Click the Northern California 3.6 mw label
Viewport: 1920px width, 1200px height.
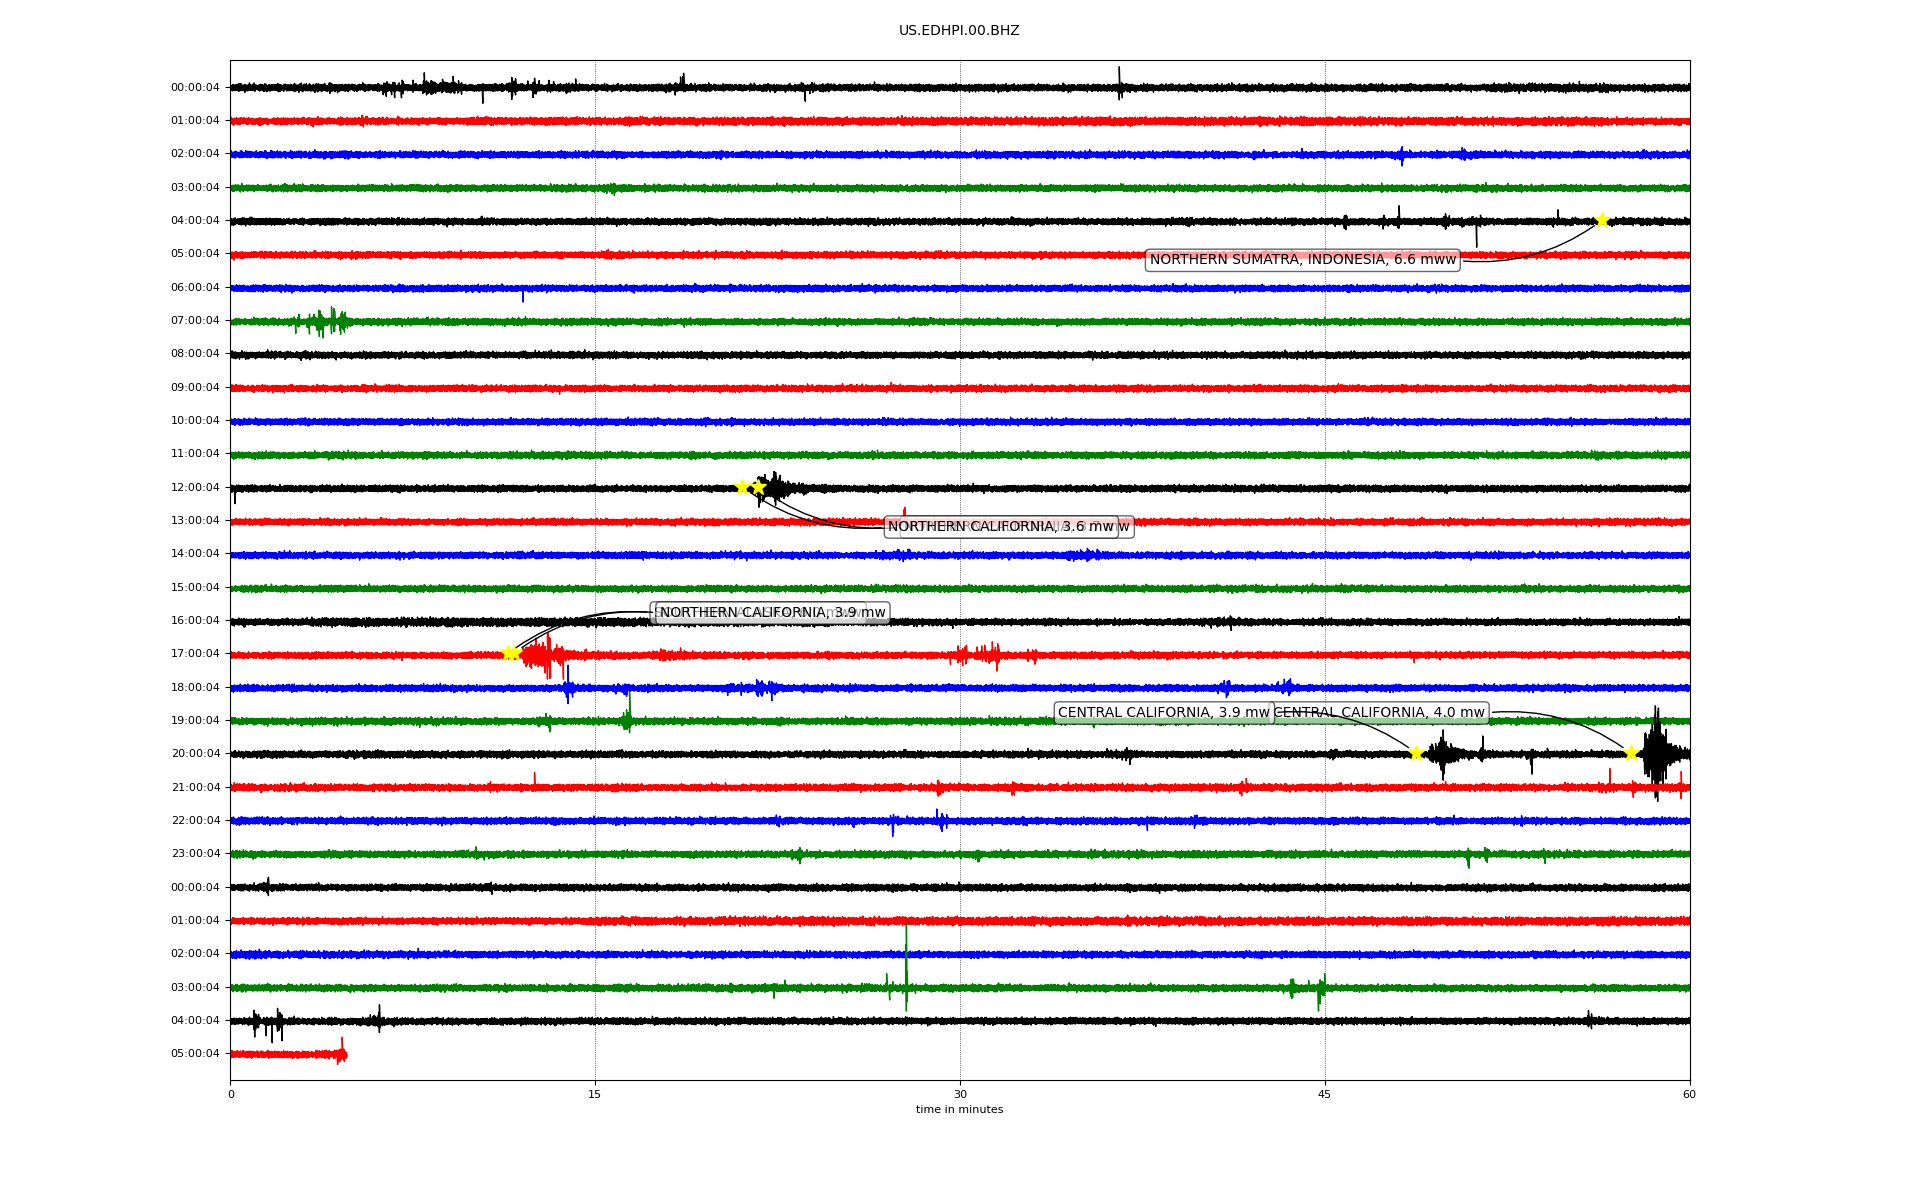[x=1000, y=527]
